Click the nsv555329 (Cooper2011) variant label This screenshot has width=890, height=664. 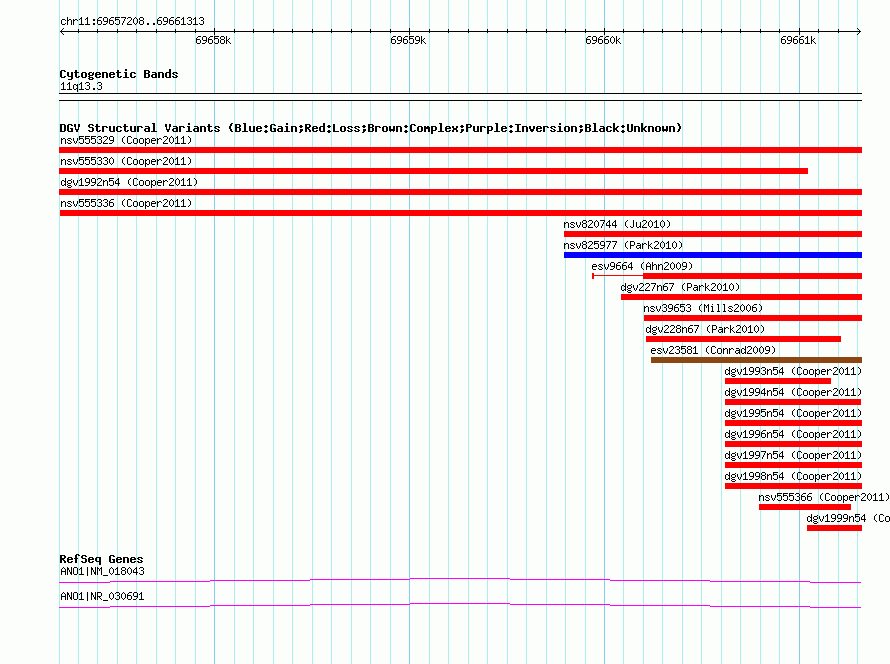[x=126, y=140]
